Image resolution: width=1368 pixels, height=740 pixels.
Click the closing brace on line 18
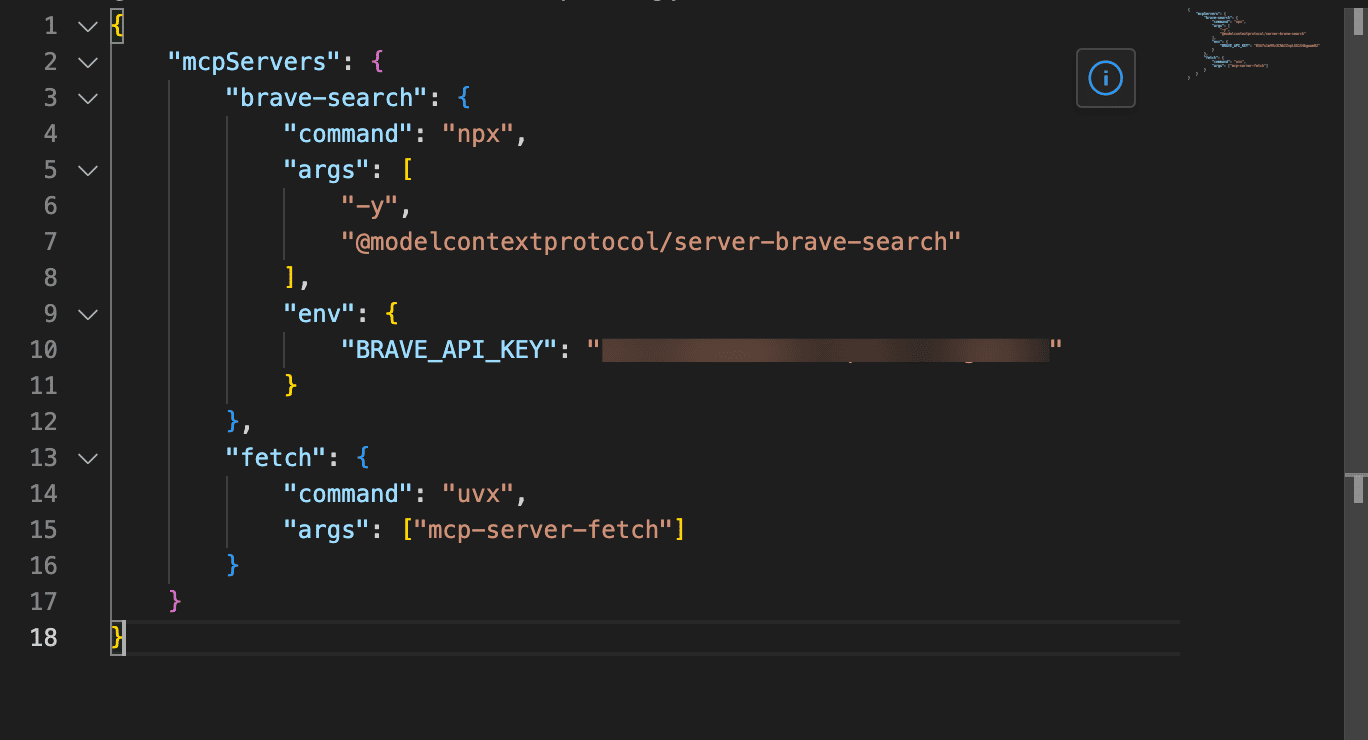(x=118, y=638)
